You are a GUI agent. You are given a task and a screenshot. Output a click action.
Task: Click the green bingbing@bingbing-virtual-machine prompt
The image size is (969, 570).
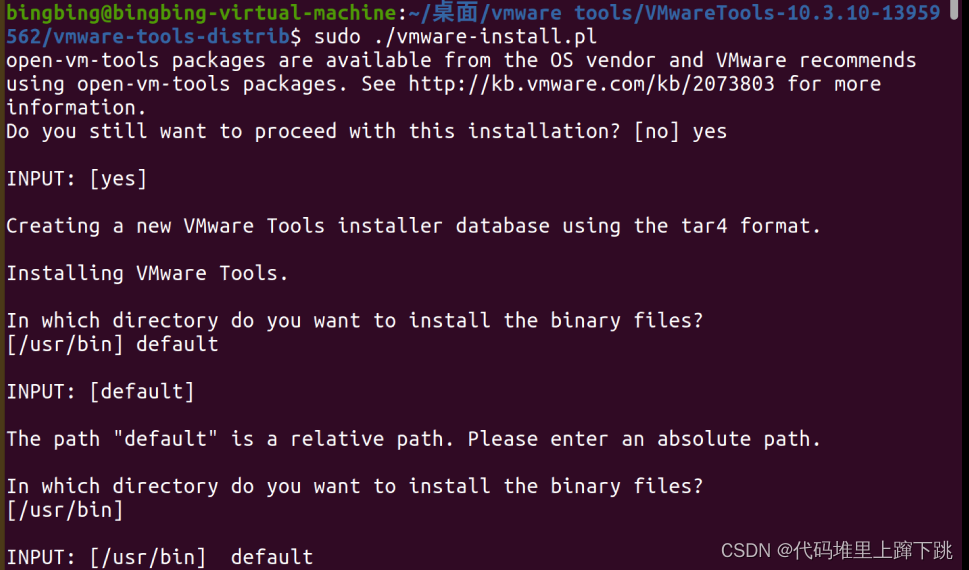[x=201, y=12]
